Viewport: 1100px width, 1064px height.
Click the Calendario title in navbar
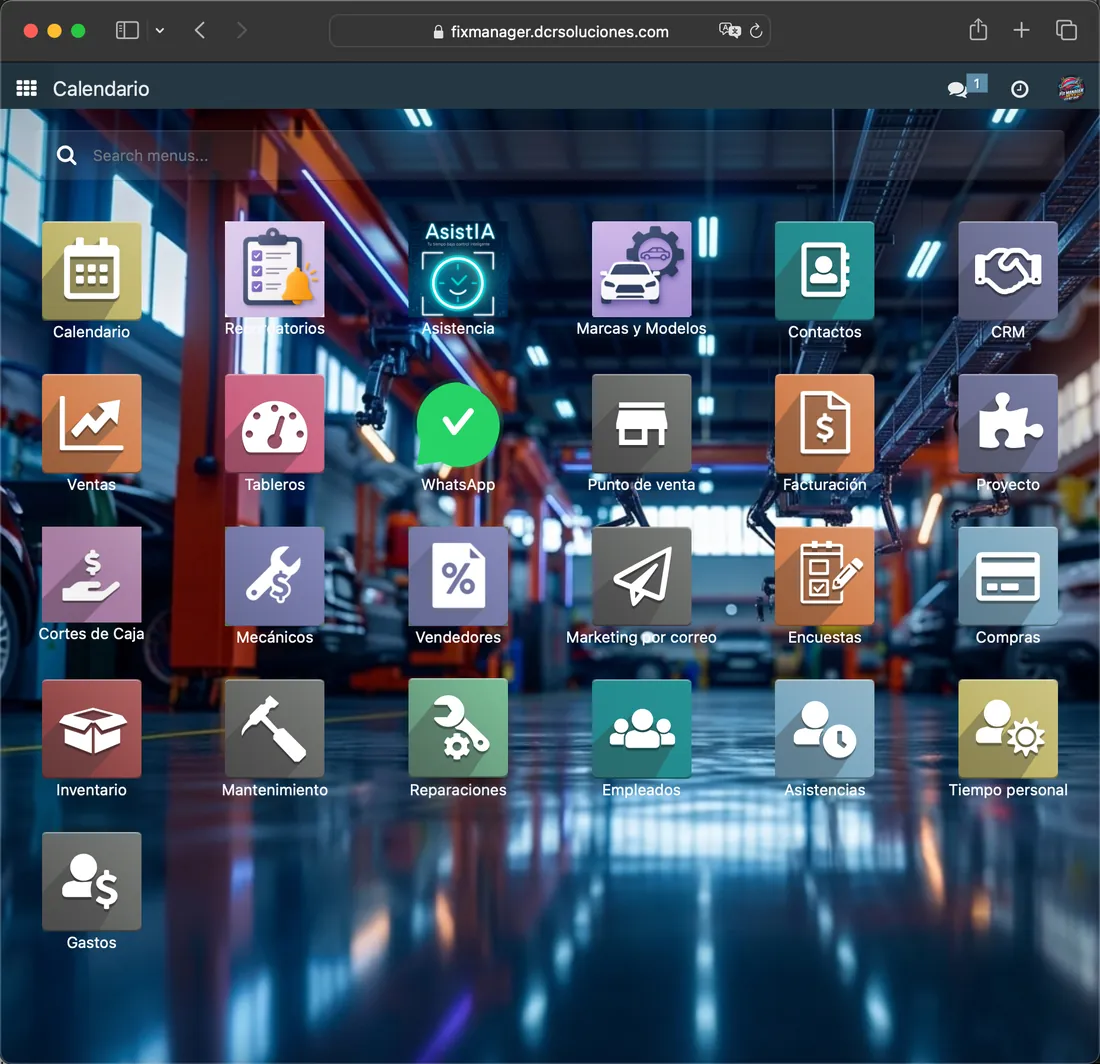click(101, 89)
